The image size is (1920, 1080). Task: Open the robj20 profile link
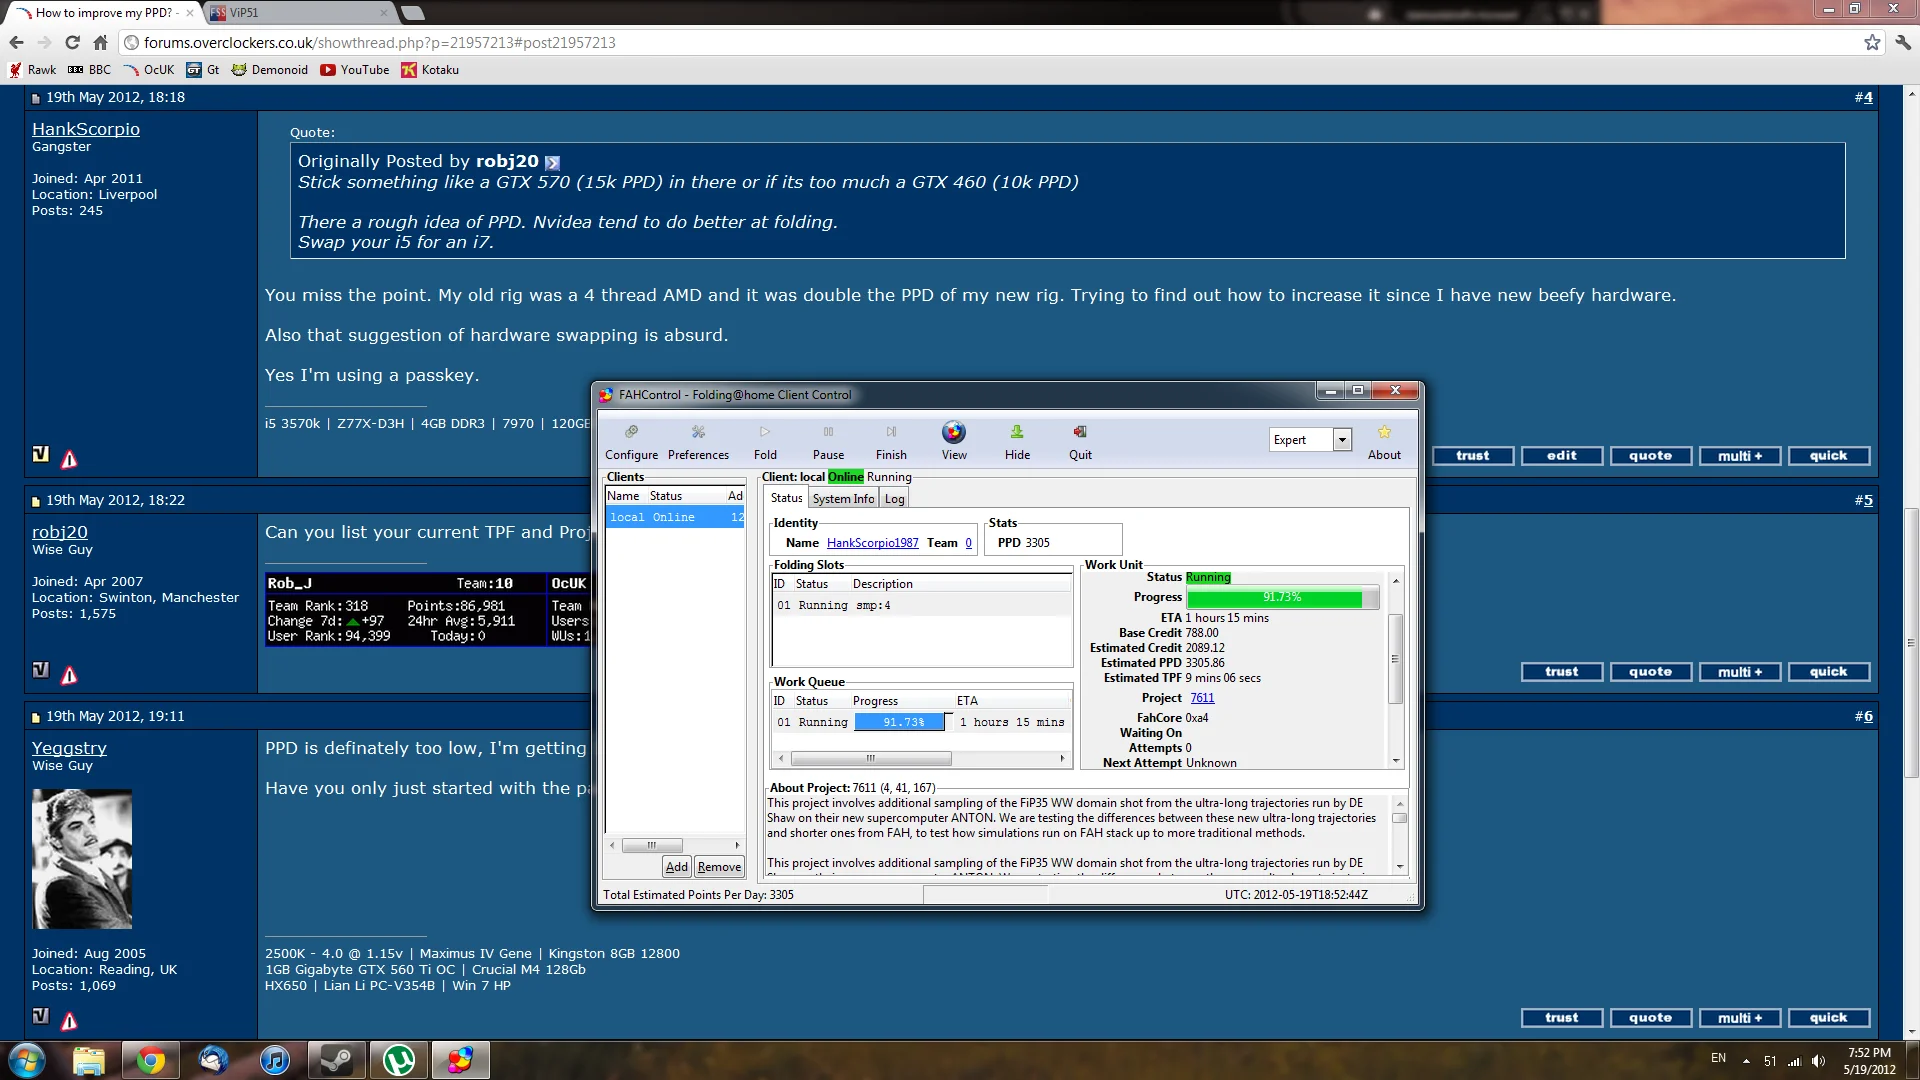click(60, 532)
